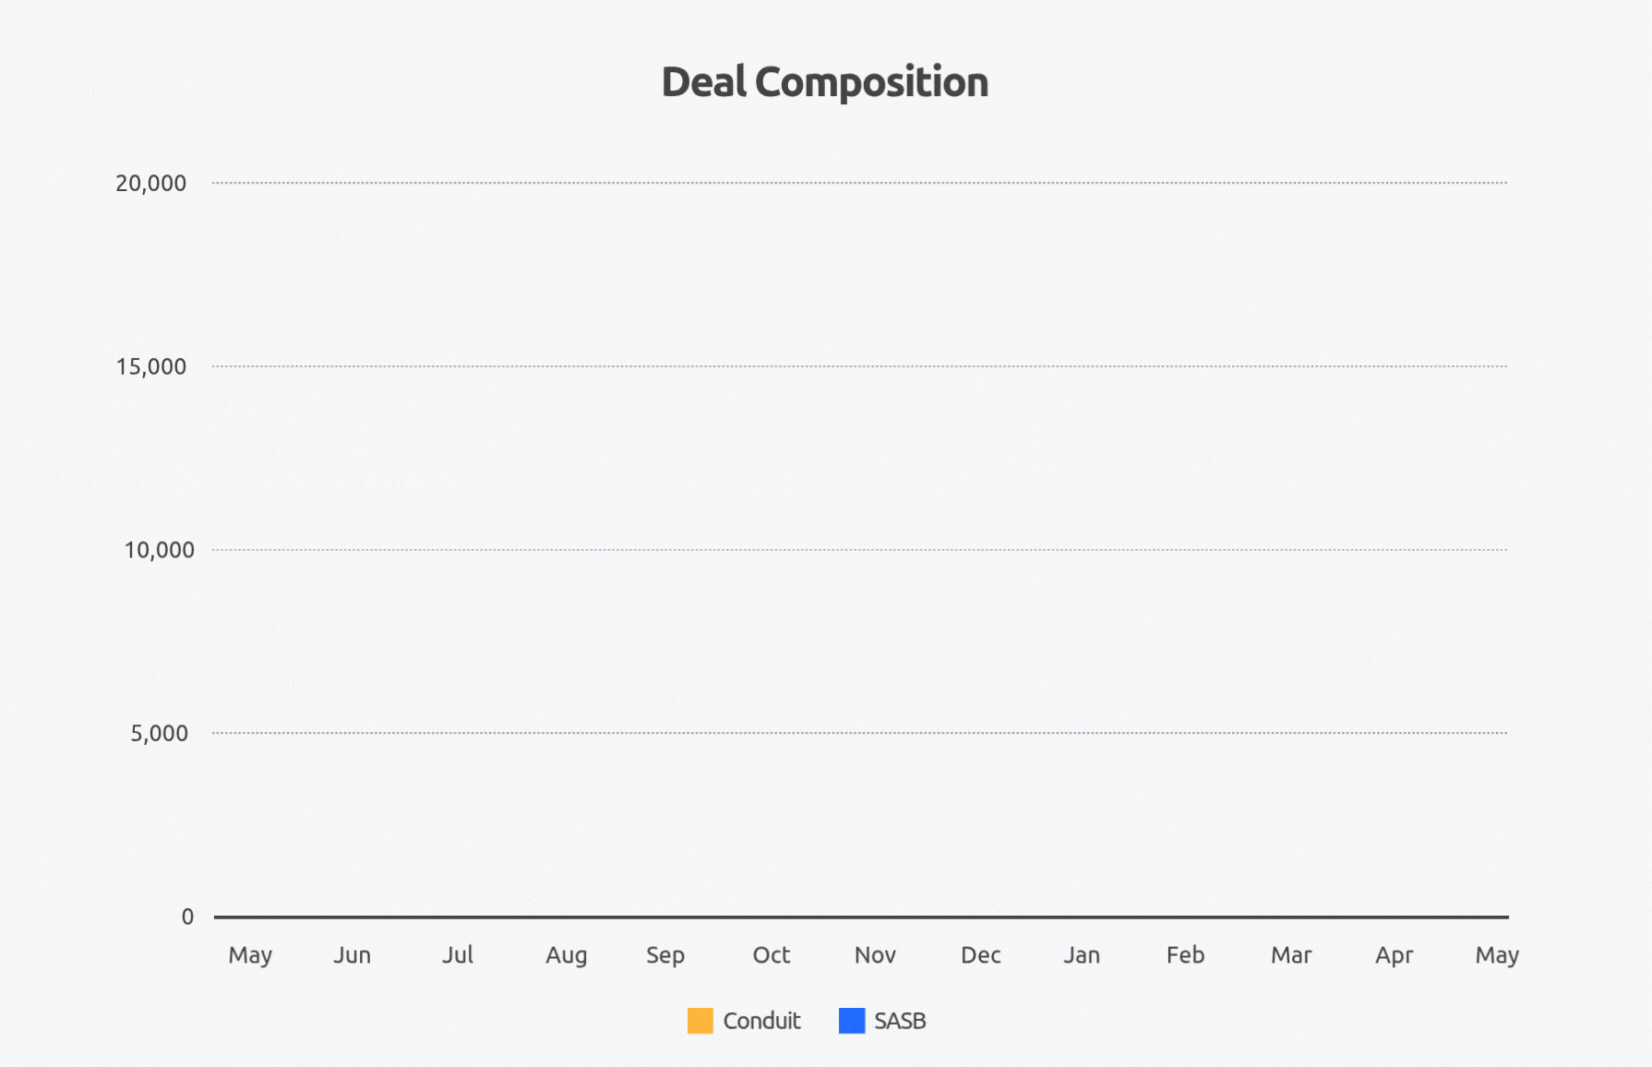Select the Jun label on x-axis

[x=352, y=955]
